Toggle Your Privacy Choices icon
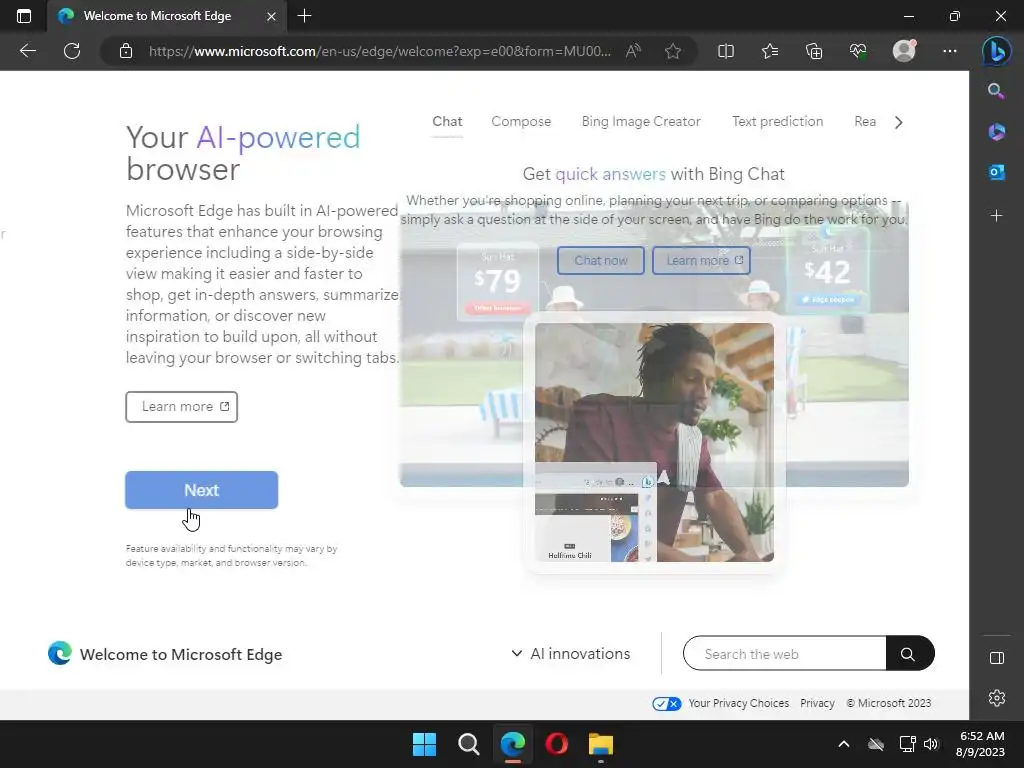 [667, 703]
